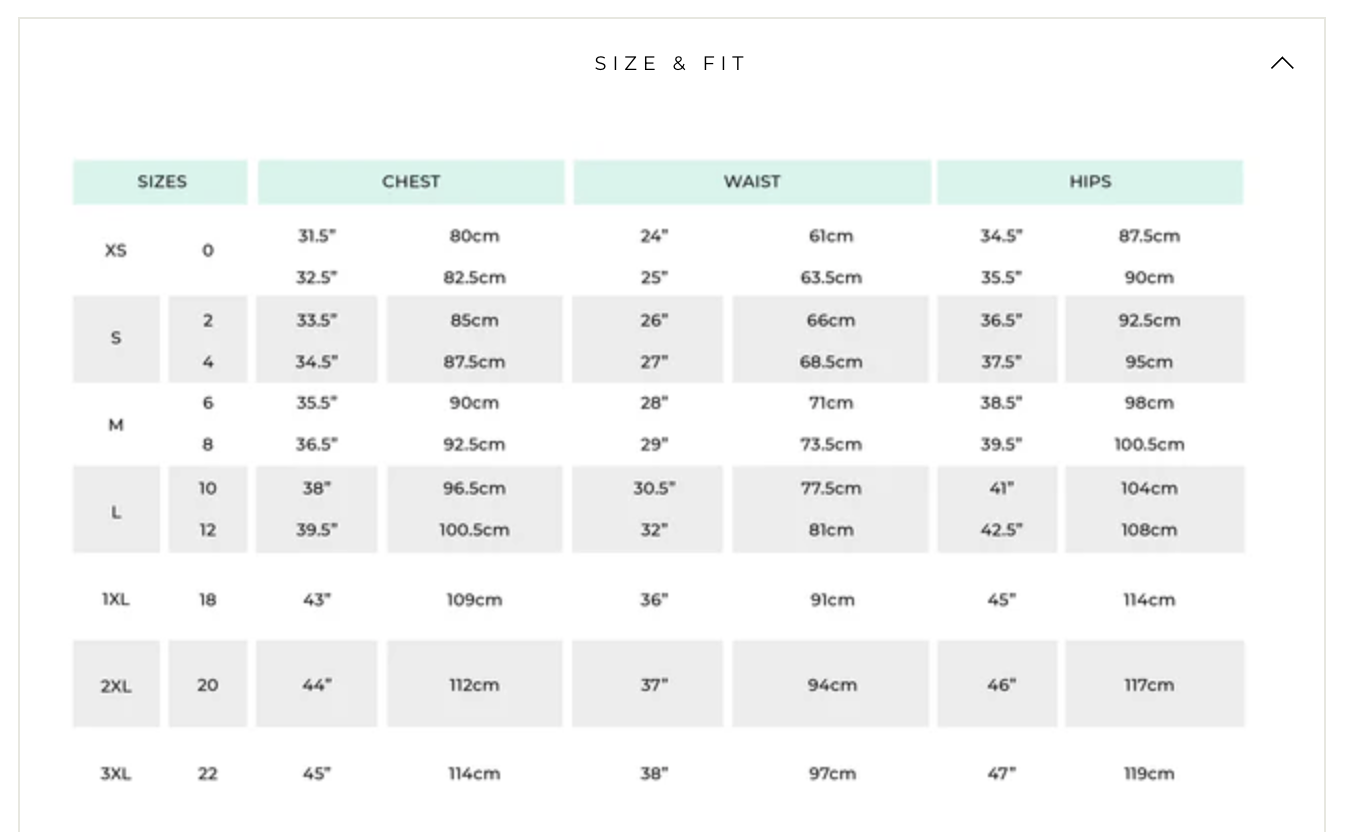Click the S size row label

click(116, 338)
